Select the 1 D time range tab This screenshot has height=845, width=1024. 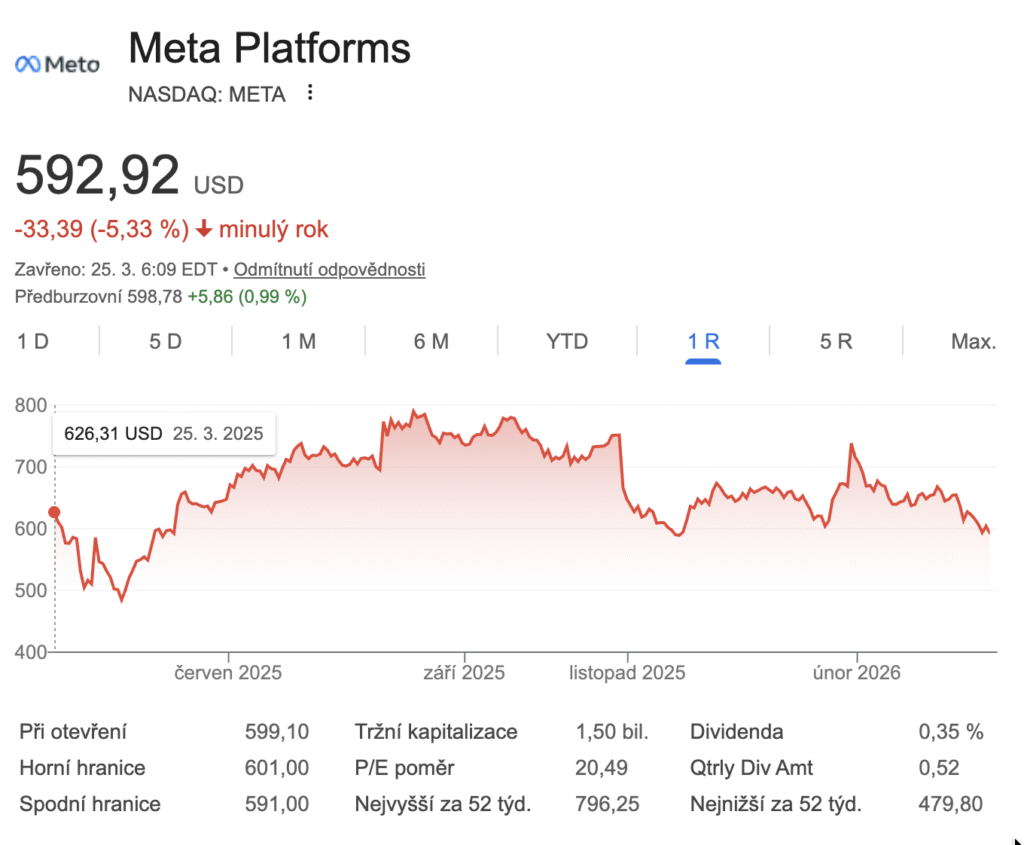coord(33,341)
